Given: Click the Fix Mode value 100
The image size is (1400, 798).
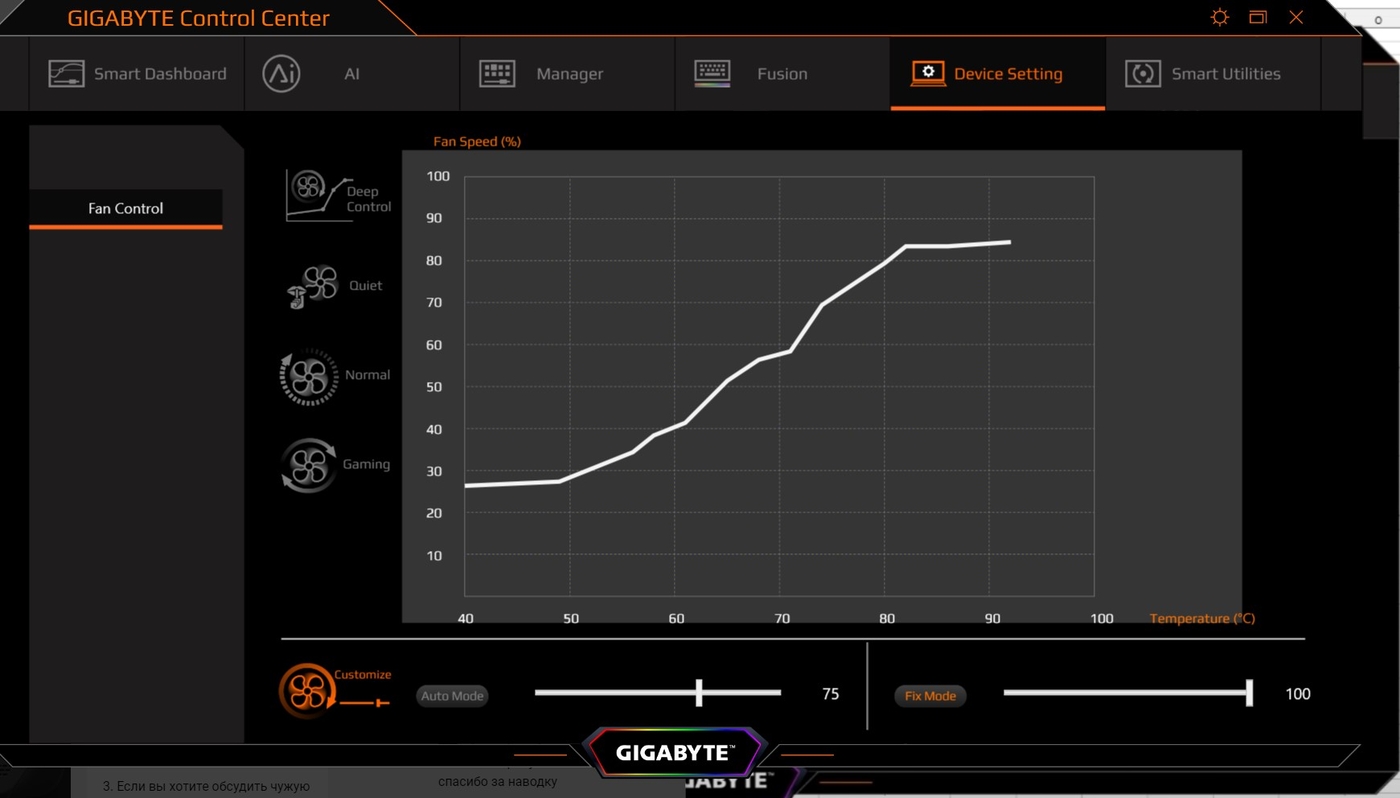Looking at the screenshot, I should (1297, 694).
